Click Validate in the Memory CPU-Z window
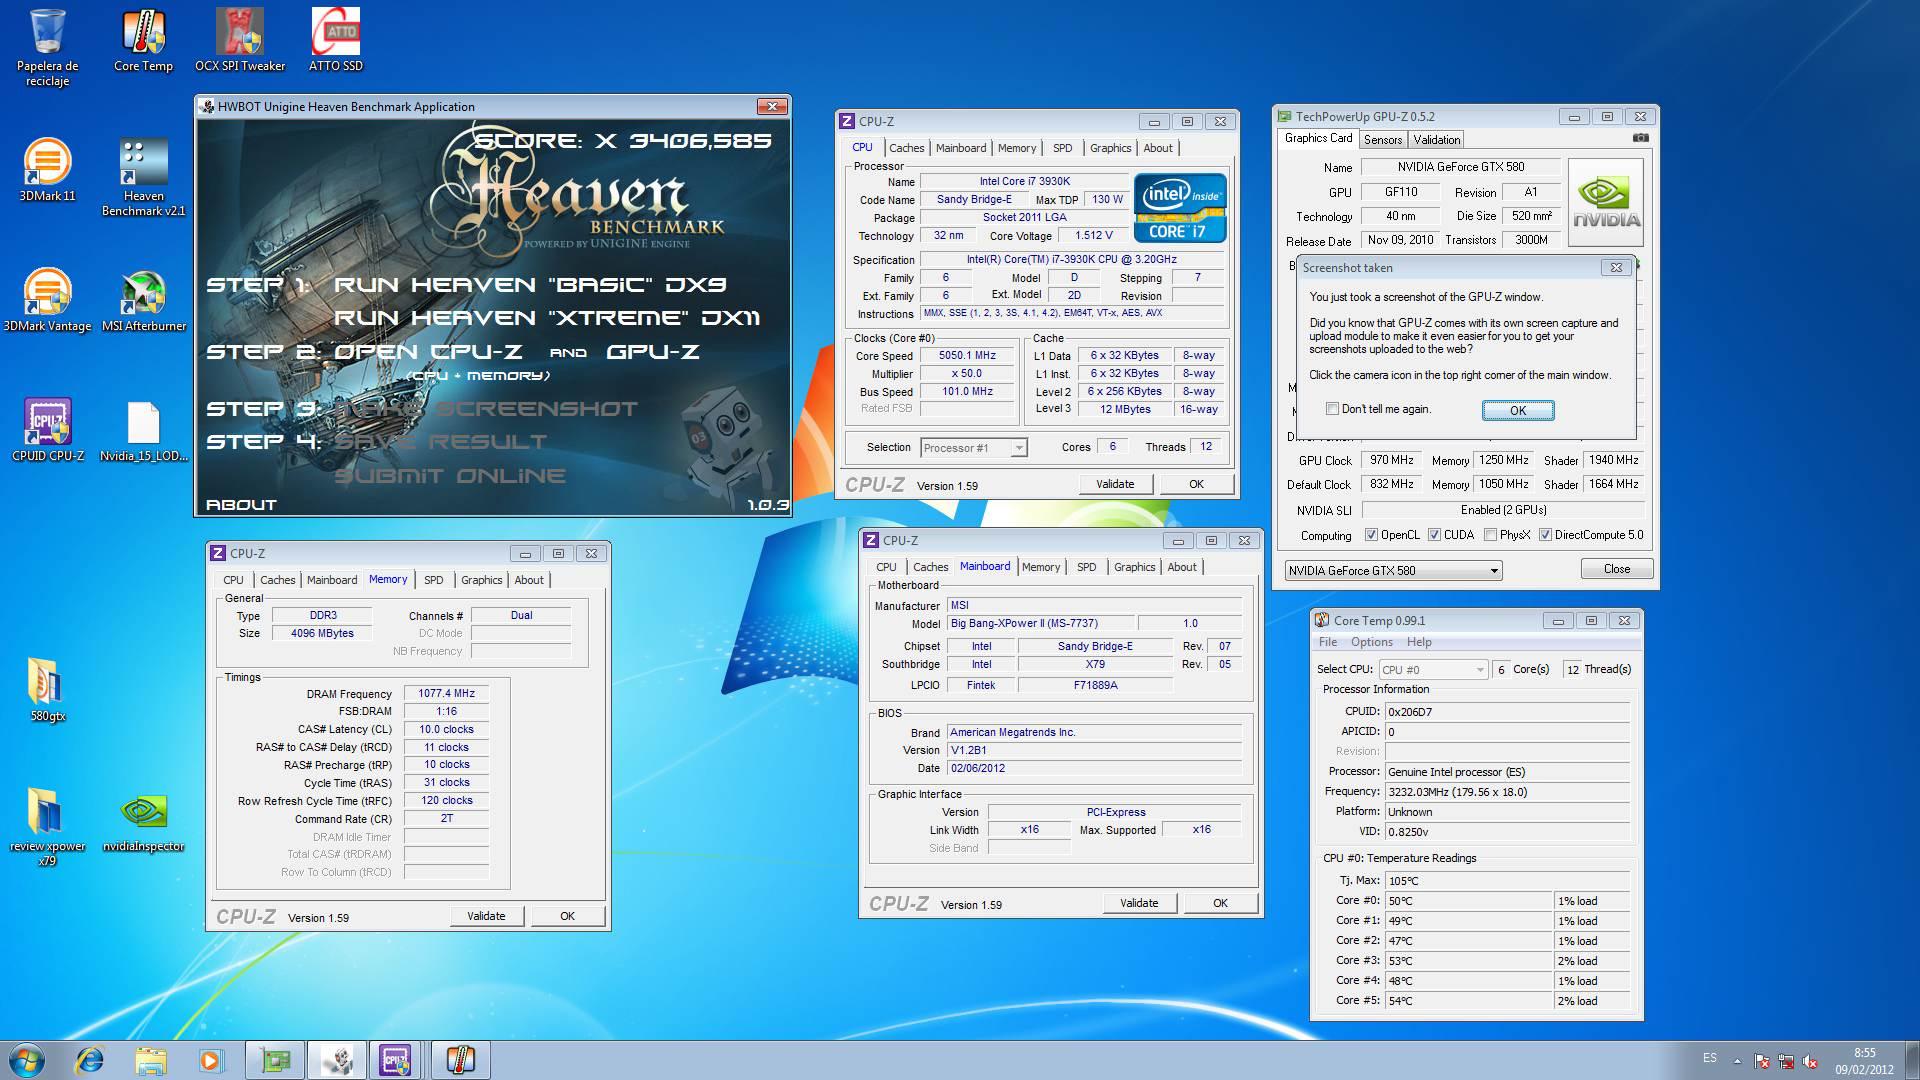The height and width of the screenshot is (1080, 1920). 486,916
